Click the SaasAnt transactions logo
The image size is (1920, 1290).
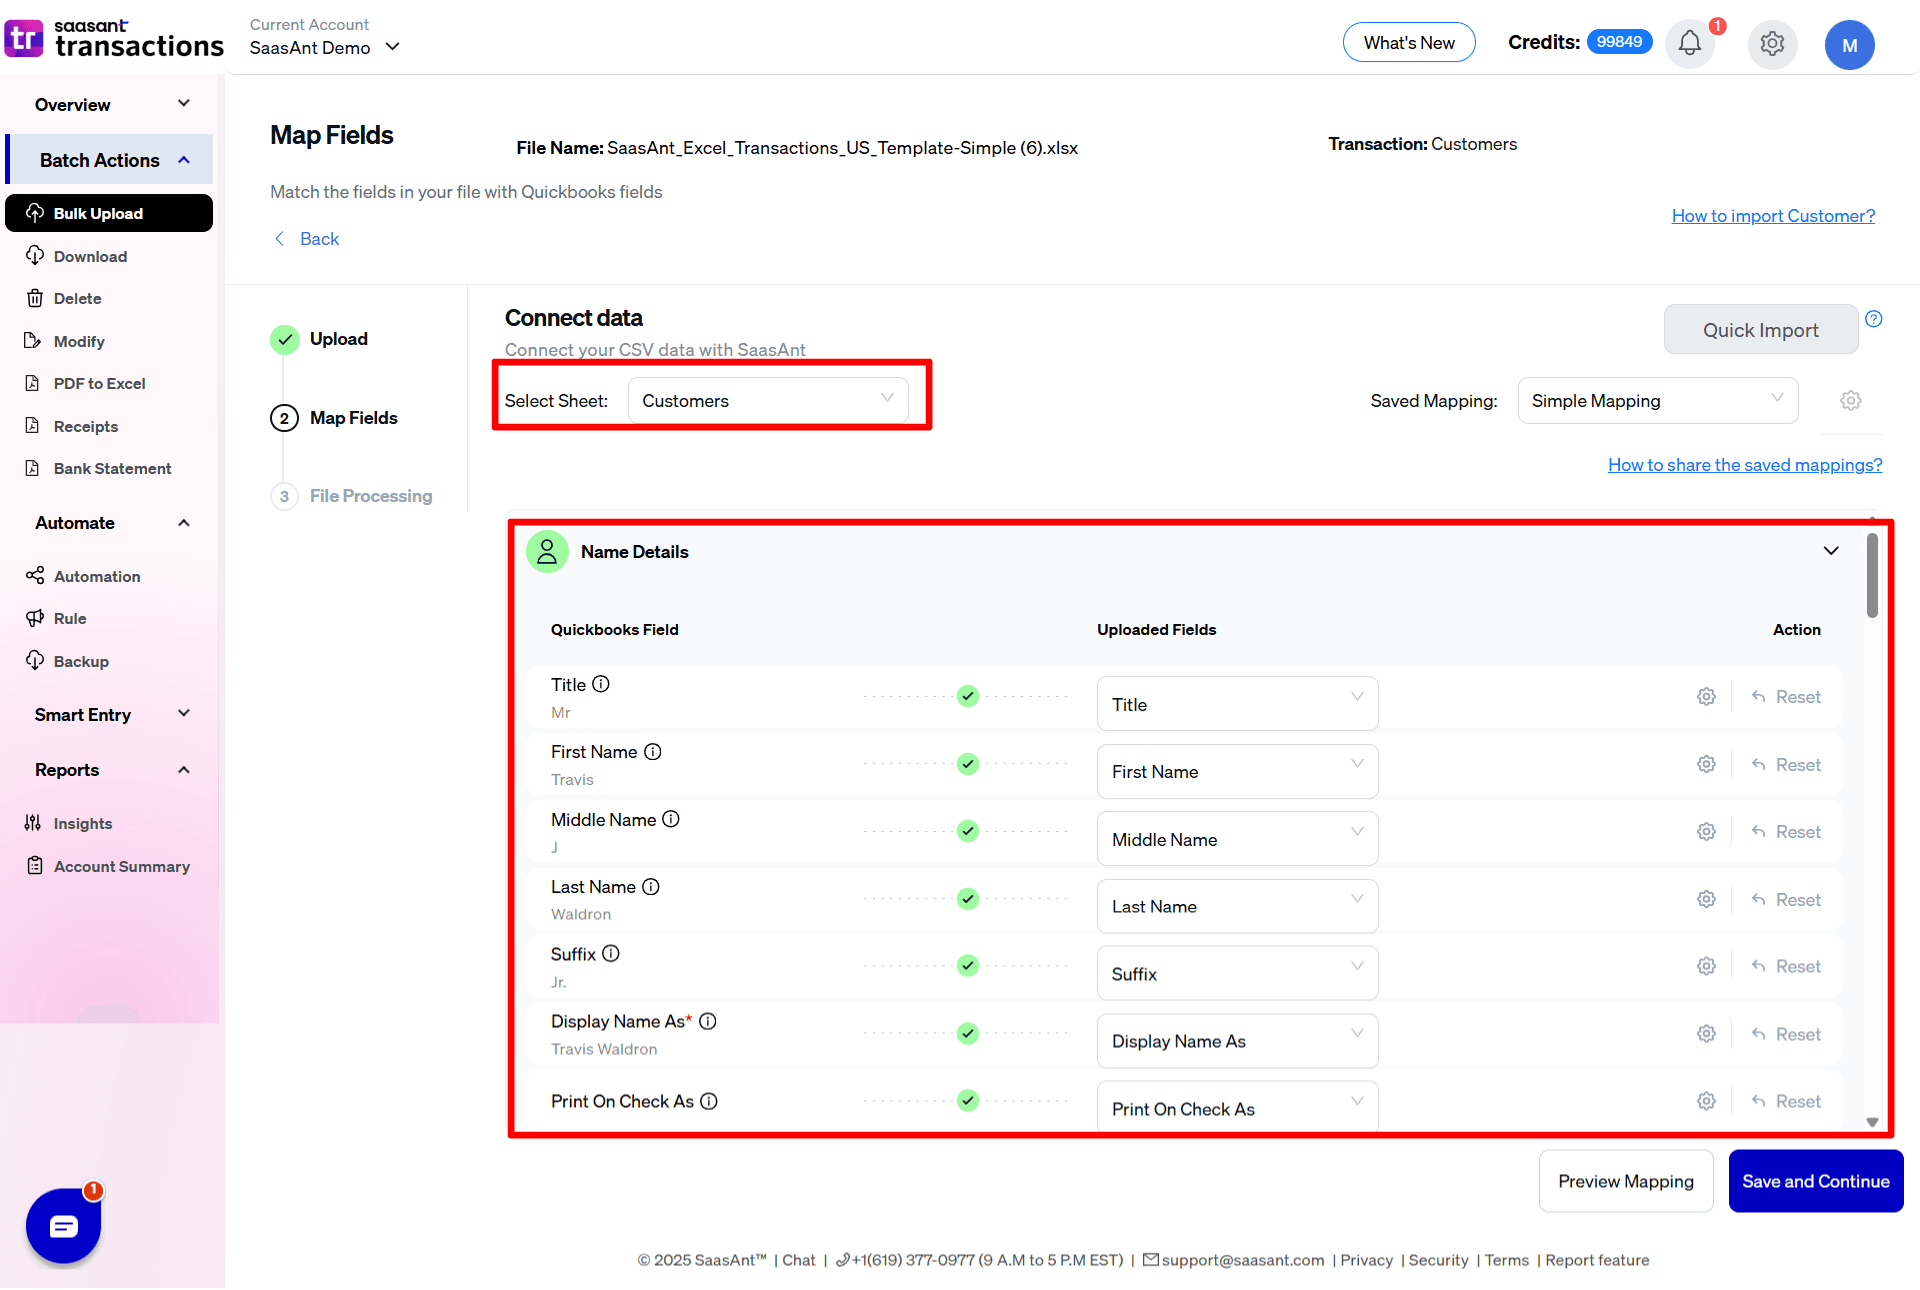click(x=114, y=39)
